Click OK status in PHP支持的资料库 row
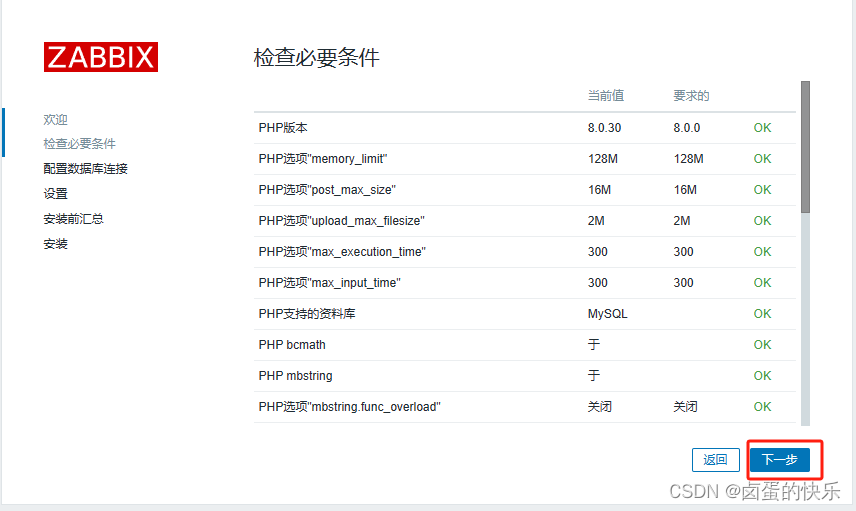Image resolution: width=856 pixels, height=511 pixels. pyautogui.click(x=763, y=314)
